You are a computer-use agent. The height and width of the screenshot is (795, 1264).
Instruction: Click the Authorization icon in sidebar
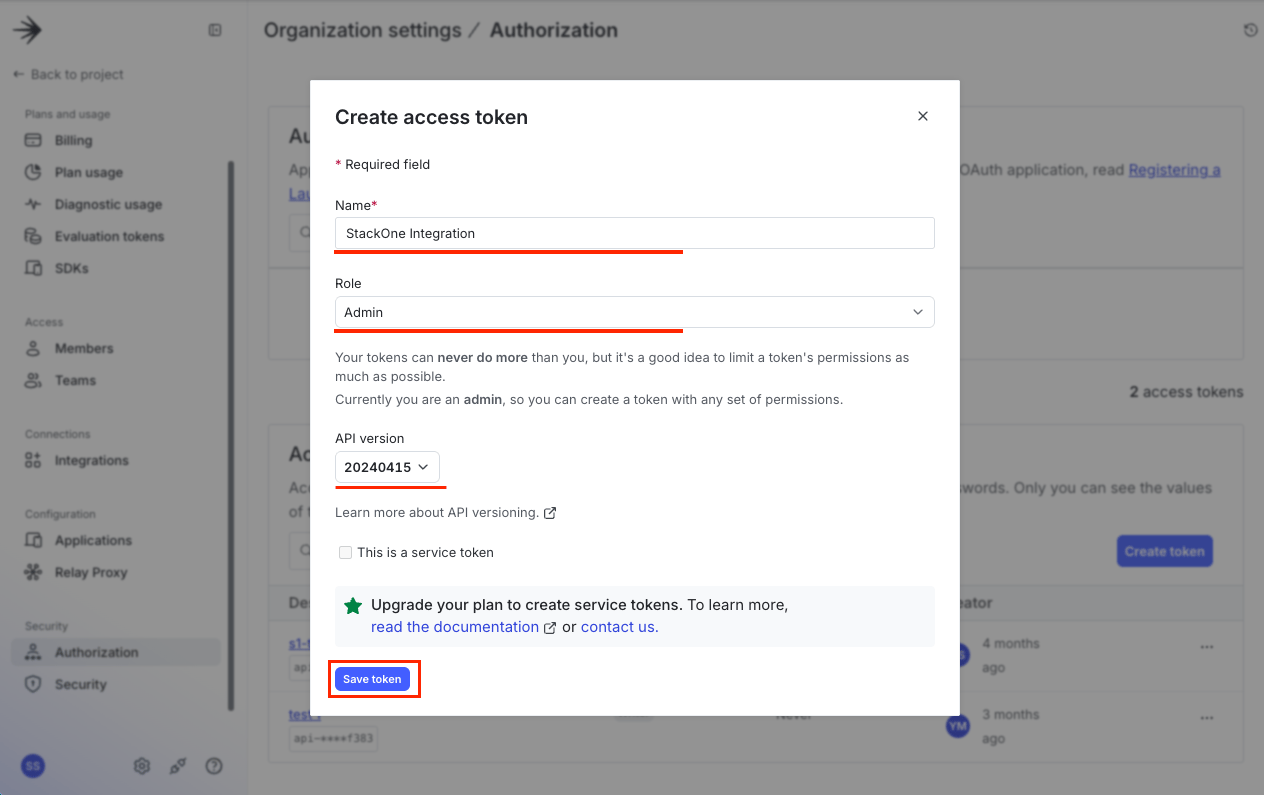click(33, 652)
